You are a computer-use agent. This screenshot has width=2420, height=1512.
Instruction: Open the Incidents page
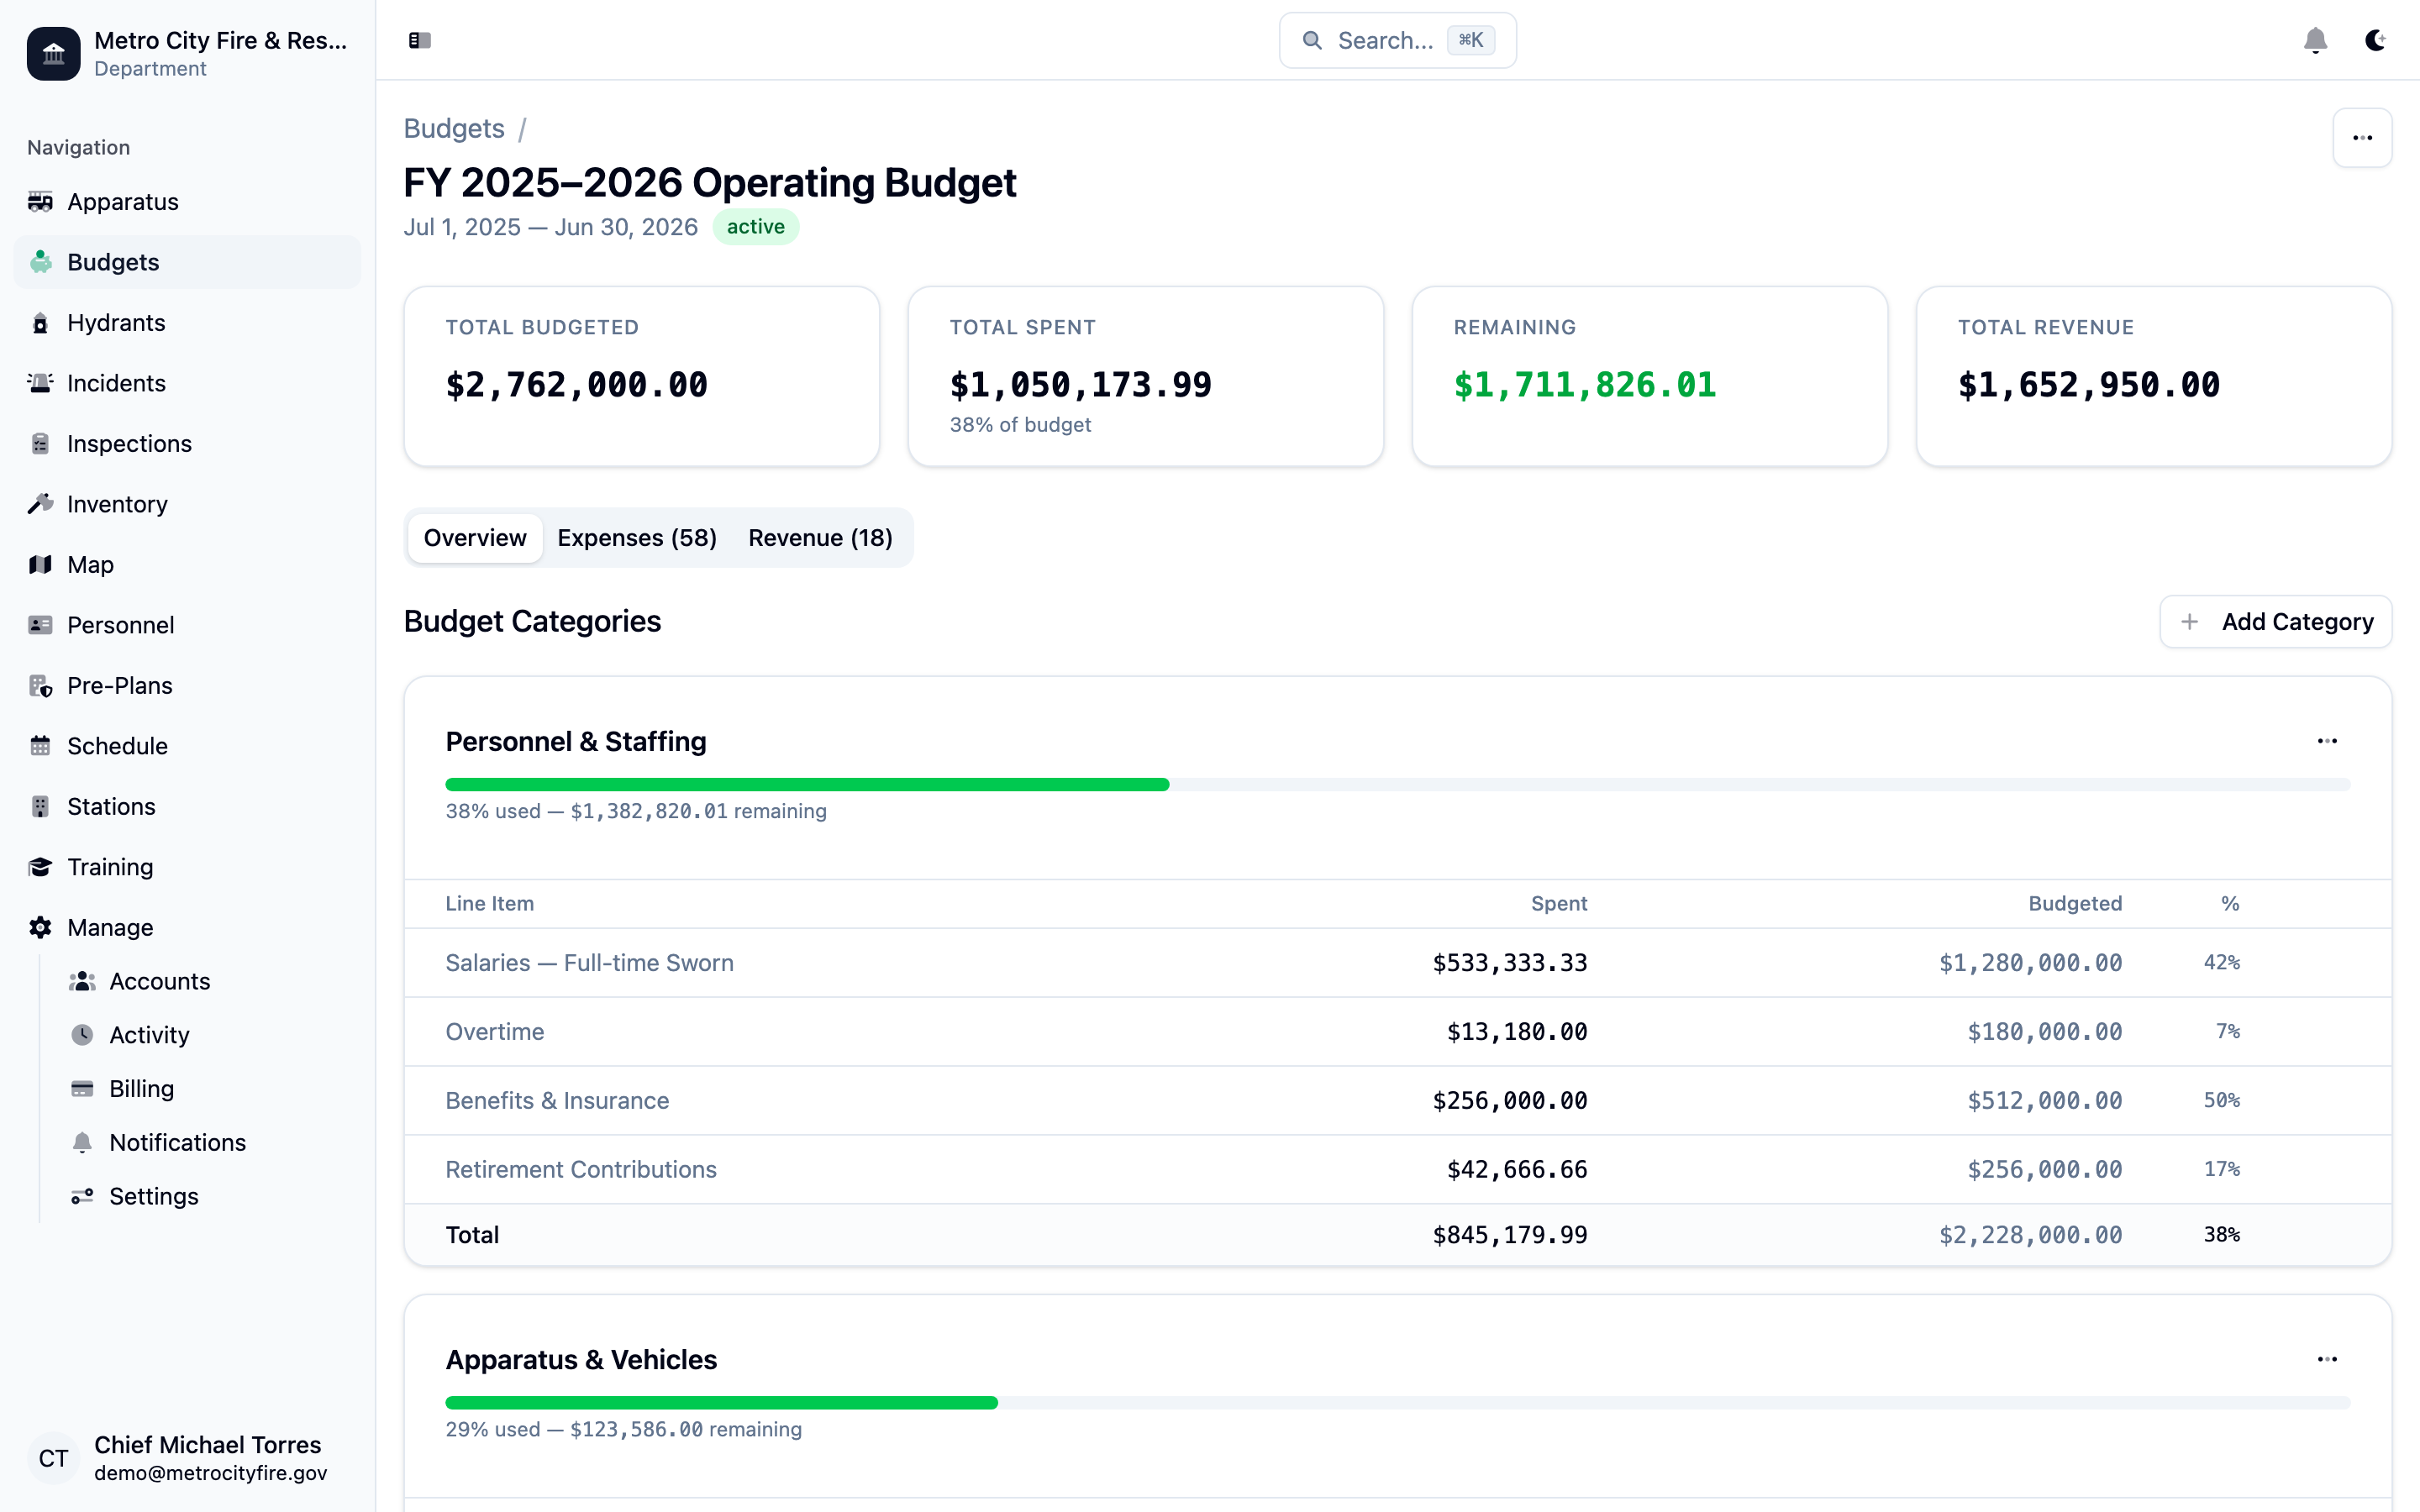(x=116, y=383)
